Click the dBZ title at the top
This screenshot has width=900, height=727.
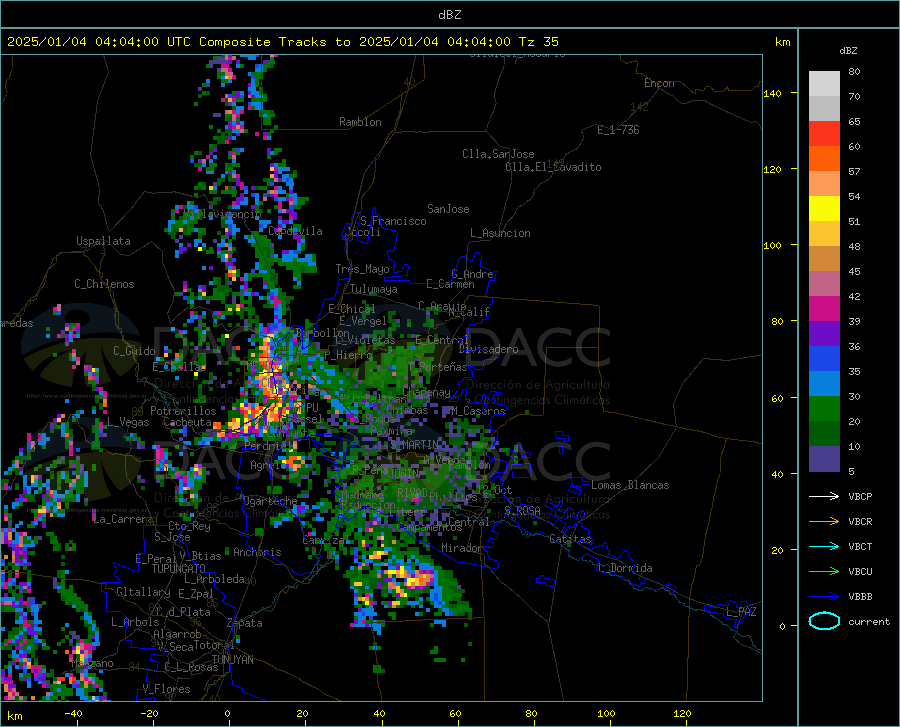pyautogui.click(x=449, y=15)
